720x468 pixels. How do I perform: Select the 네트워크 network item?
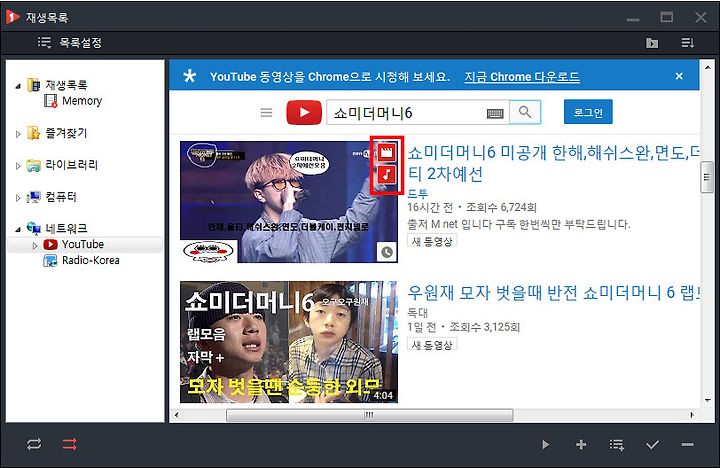pos(66,228)
